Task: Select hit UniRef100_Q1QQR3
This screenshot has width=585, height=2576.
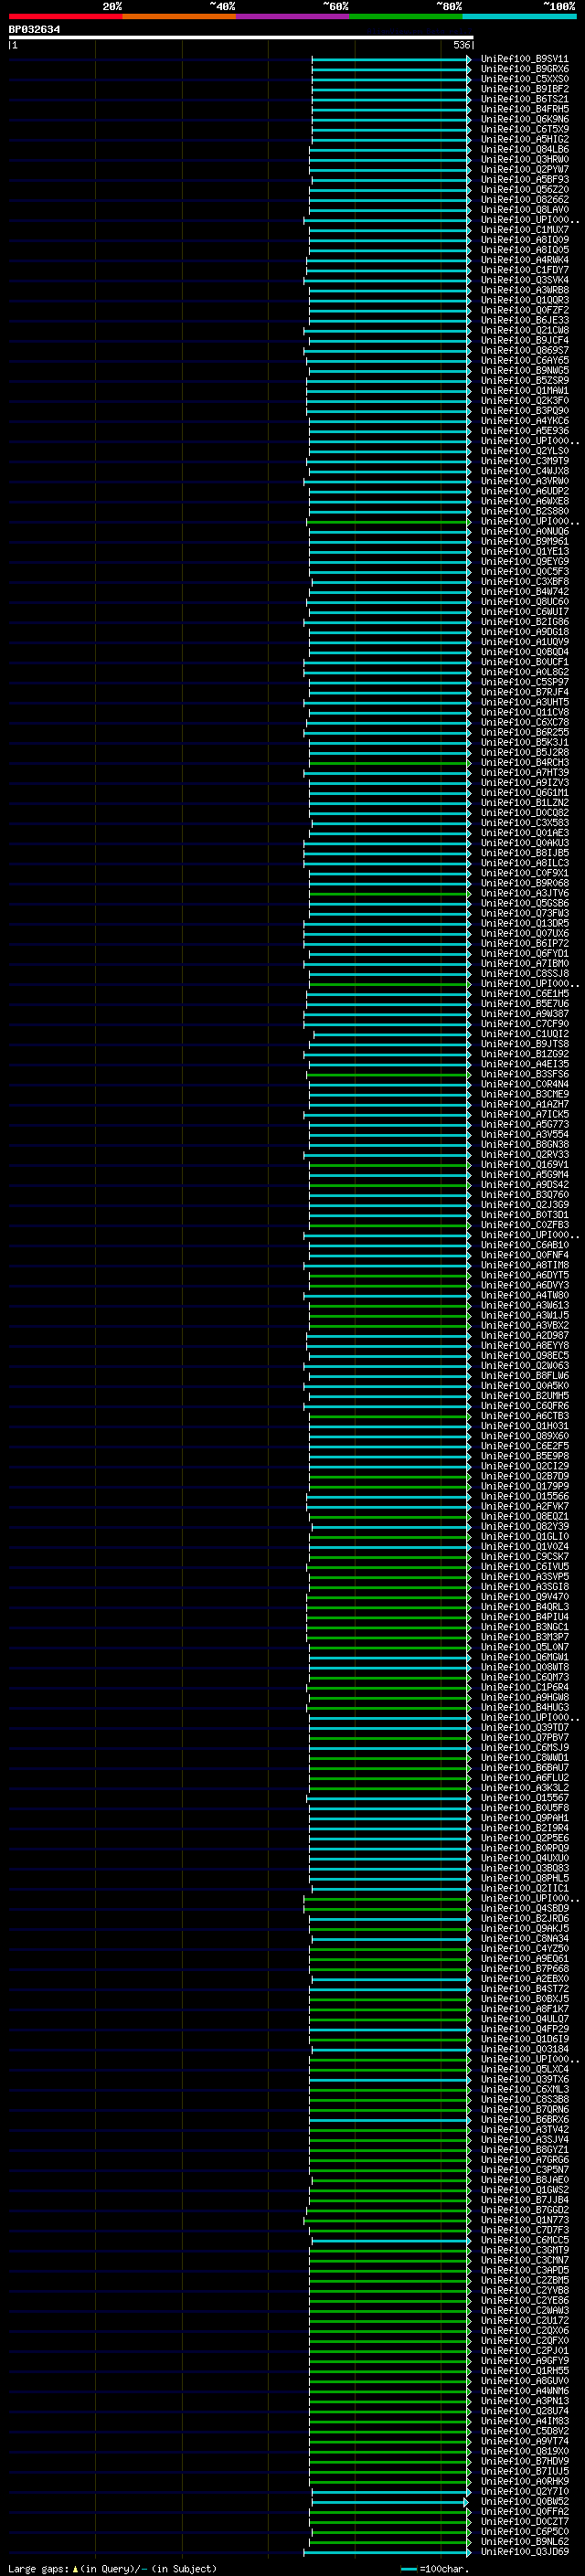Action: pyautogui.click(x=524, y=300)
